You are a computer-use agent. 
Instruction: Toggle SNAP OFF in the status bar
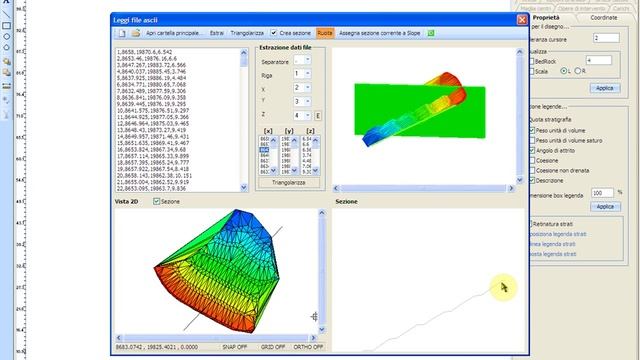click(x=235, y=347)
